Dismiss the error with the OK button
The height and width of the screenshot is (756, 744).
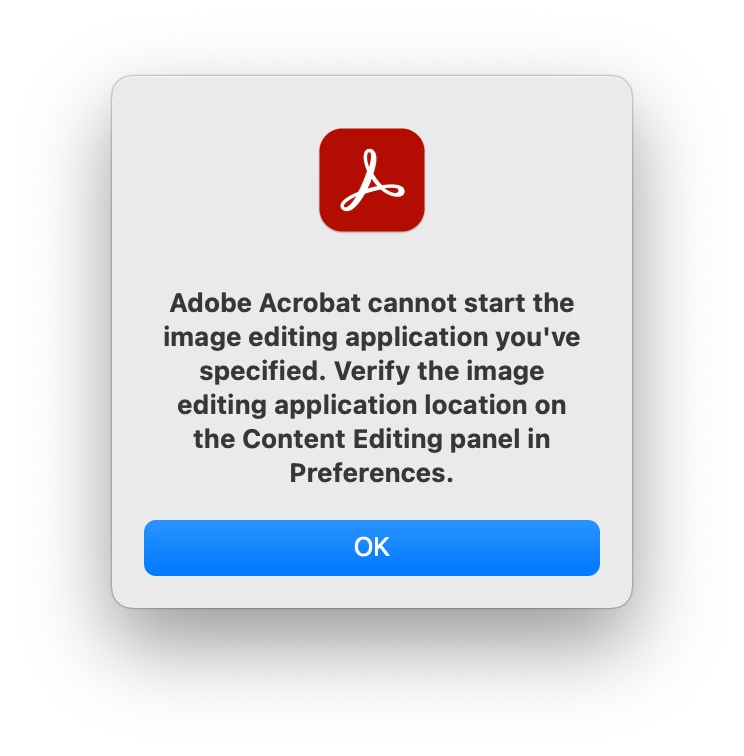372,548
